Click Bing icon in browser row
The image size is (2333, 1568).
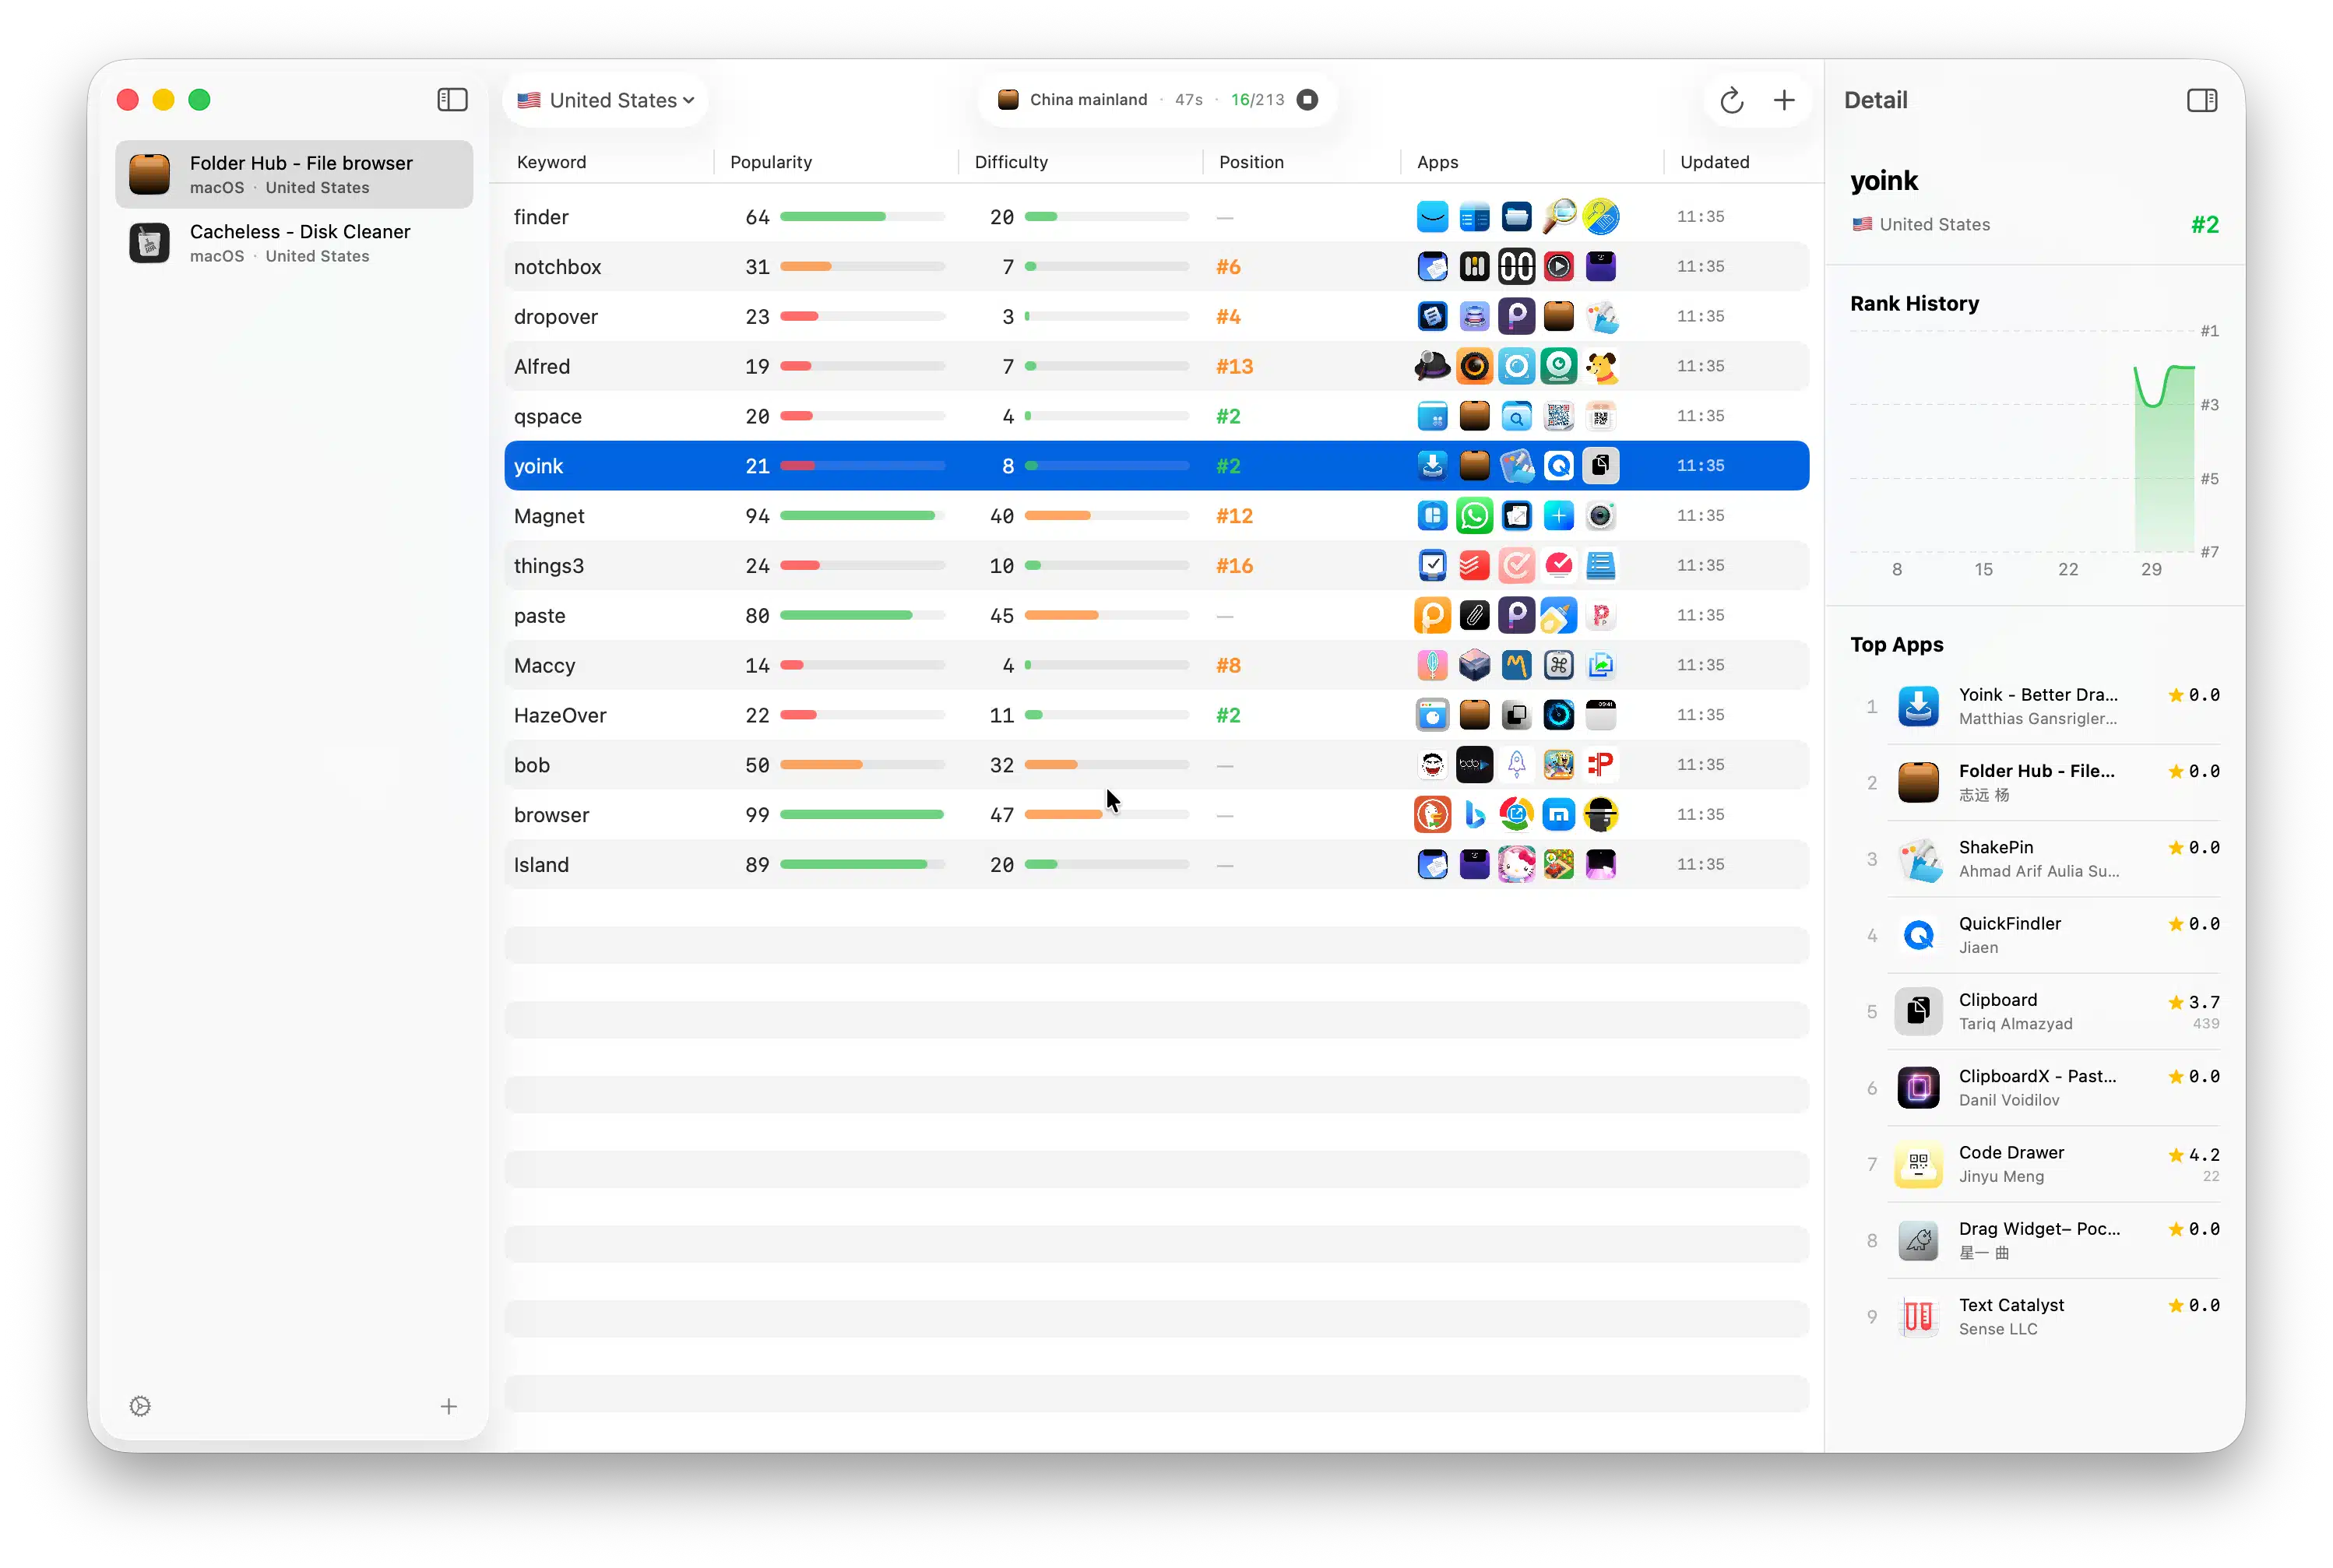1474,815
